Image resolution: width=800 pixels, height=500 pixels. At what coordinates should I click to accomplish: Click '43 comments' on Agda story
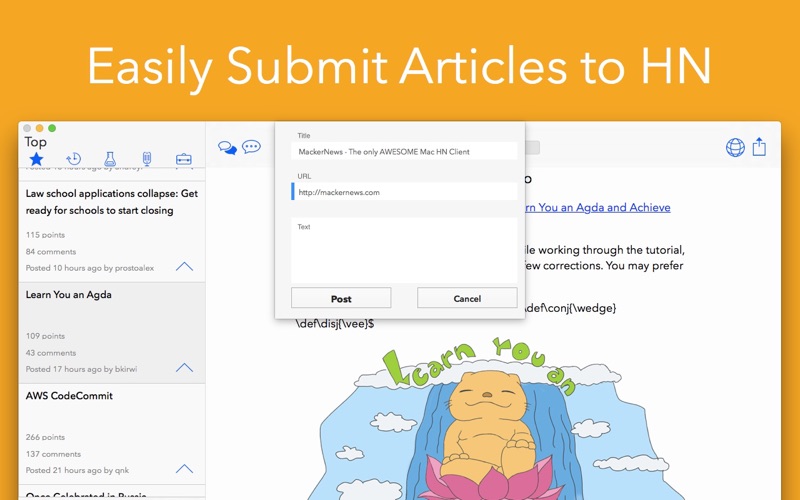(51, 353)
